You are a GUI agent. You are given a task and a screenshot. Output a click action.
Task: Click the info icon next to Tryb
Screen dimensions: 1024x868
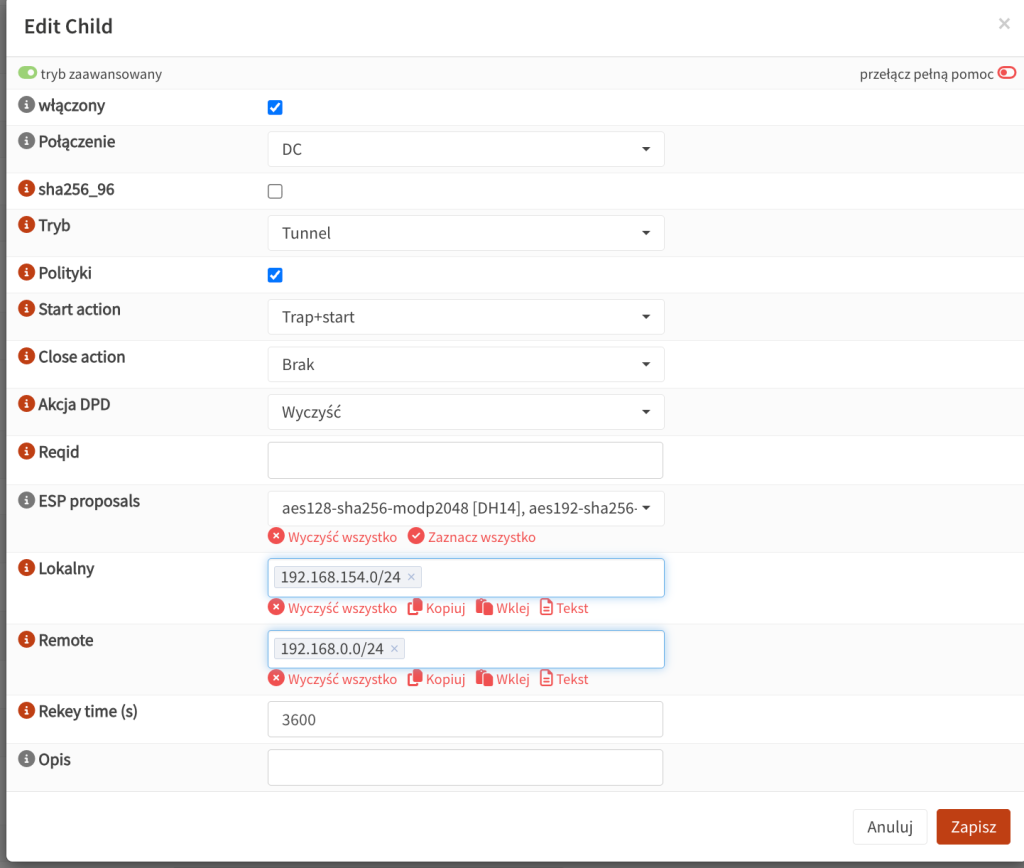point(27,226)
